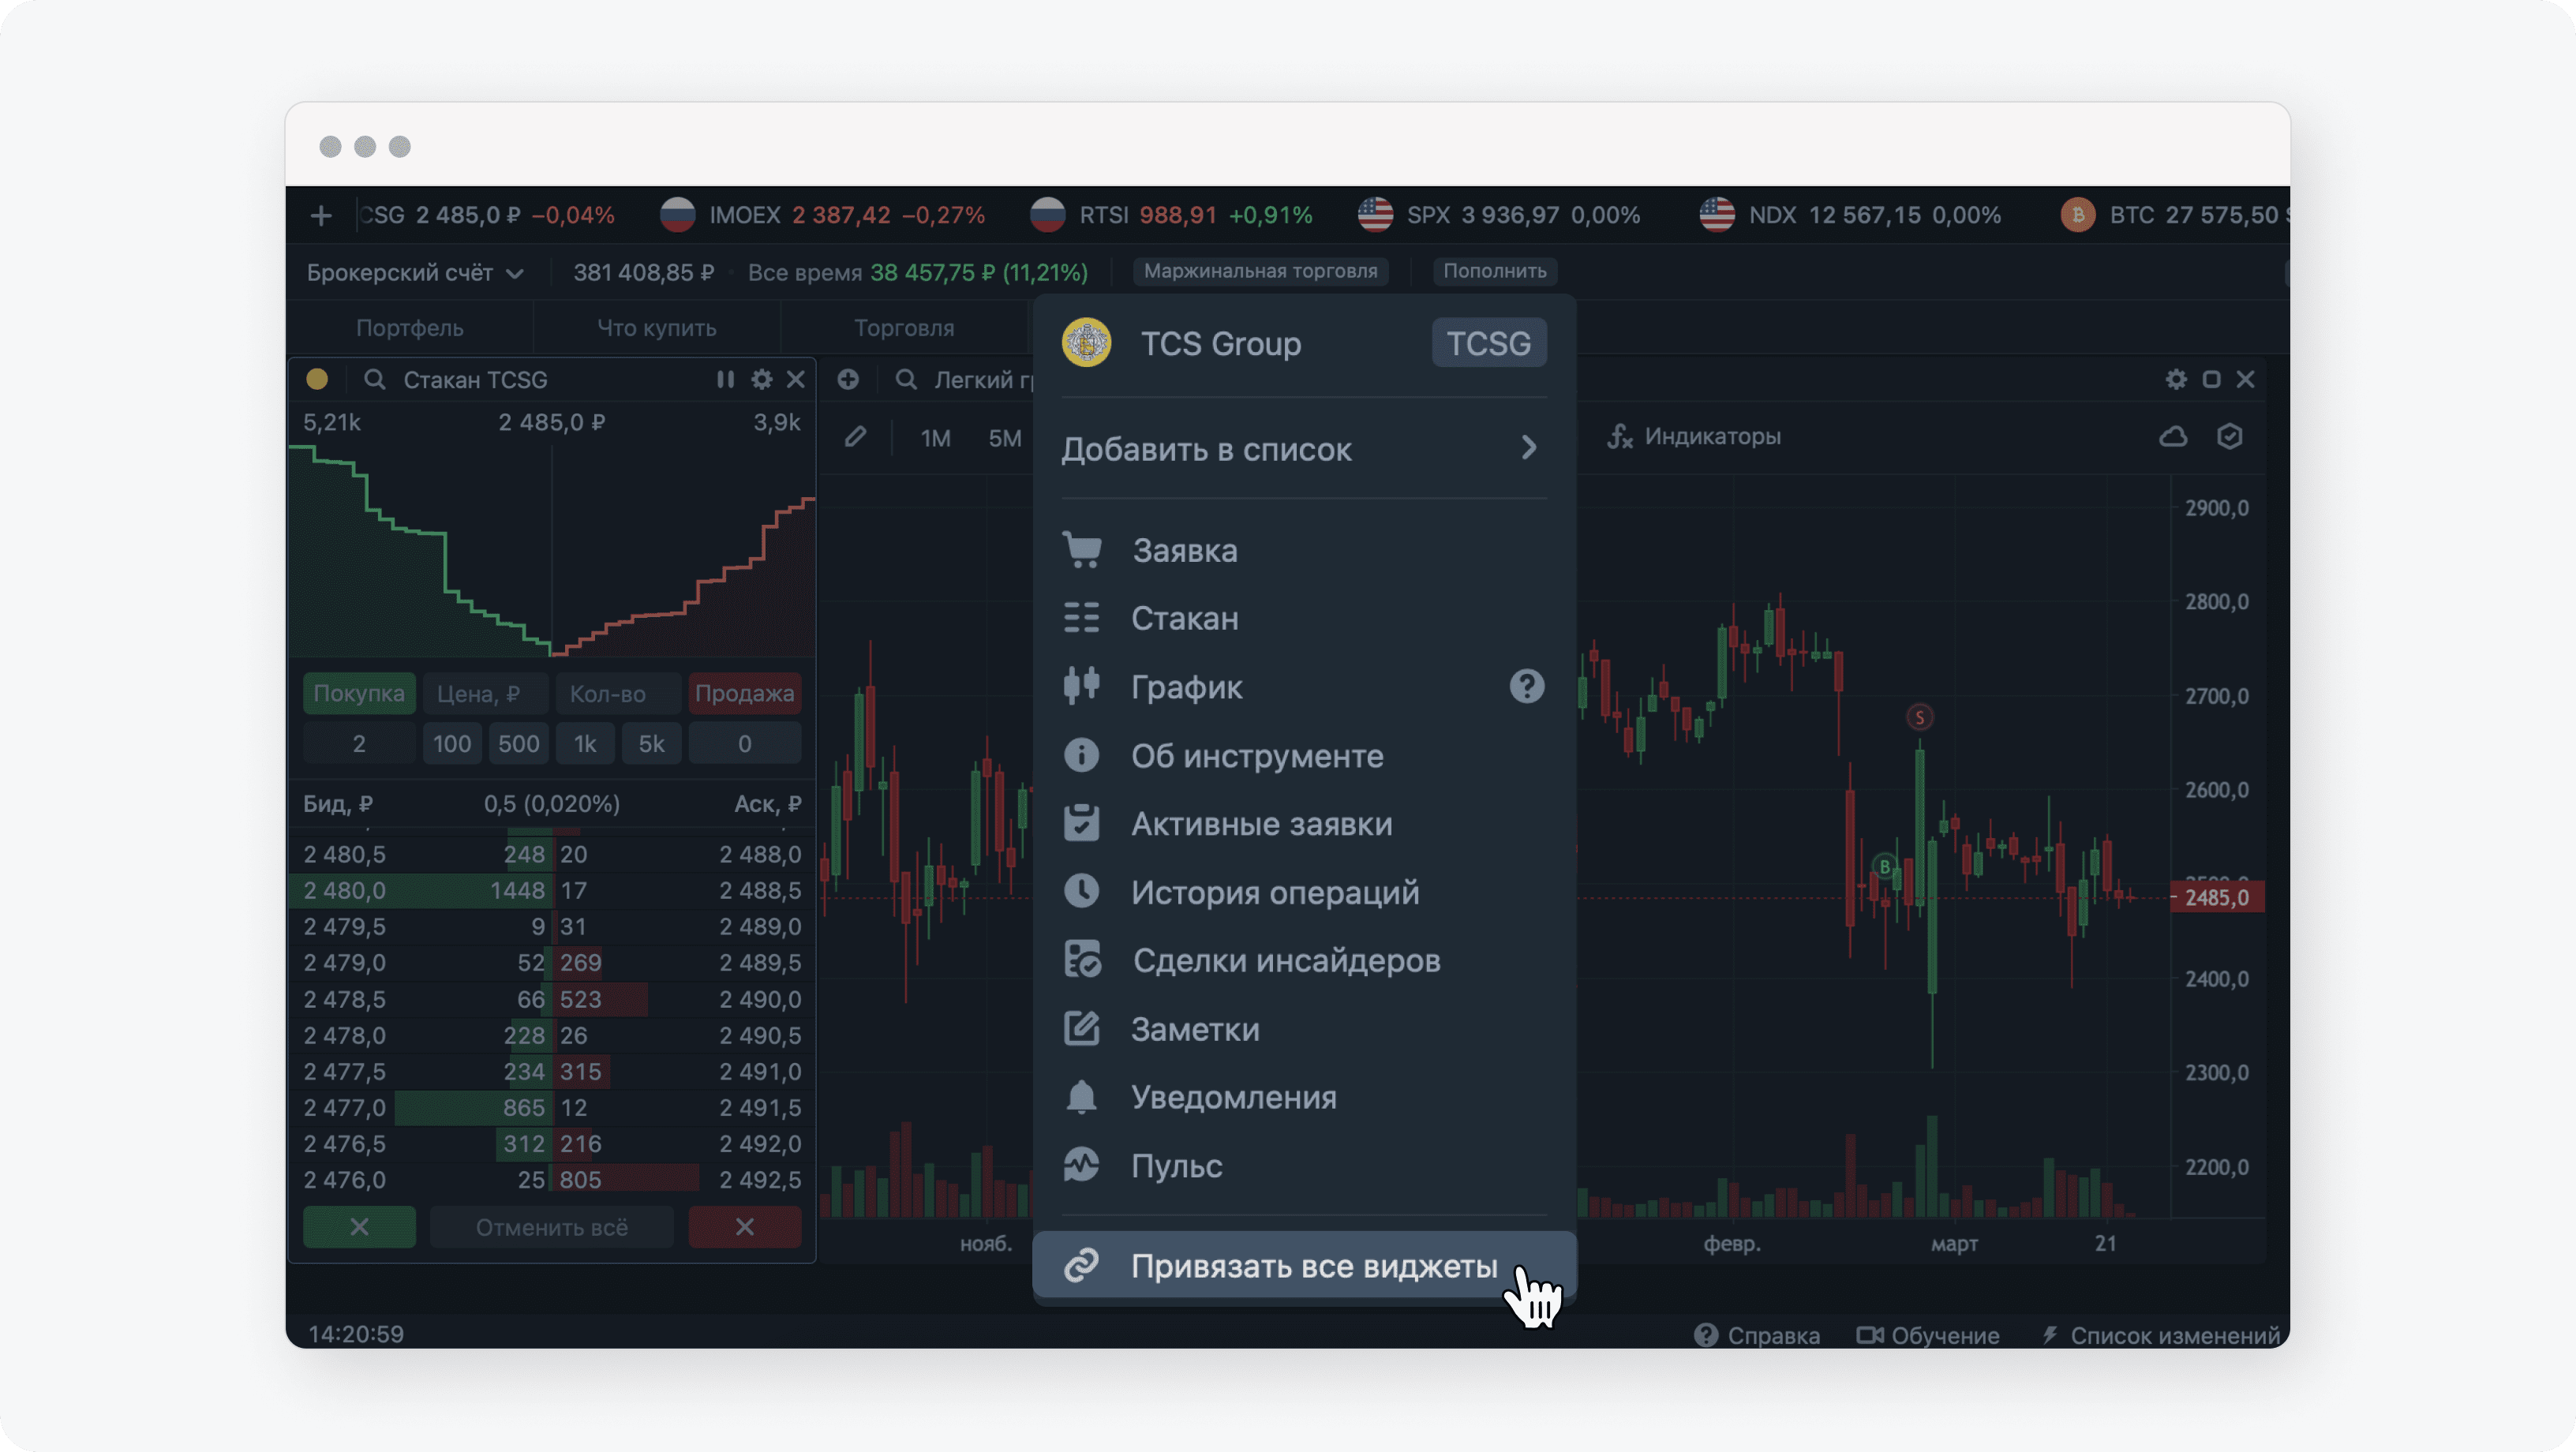
Task: Open История операций in the menu
Action: coord(1304,892)
